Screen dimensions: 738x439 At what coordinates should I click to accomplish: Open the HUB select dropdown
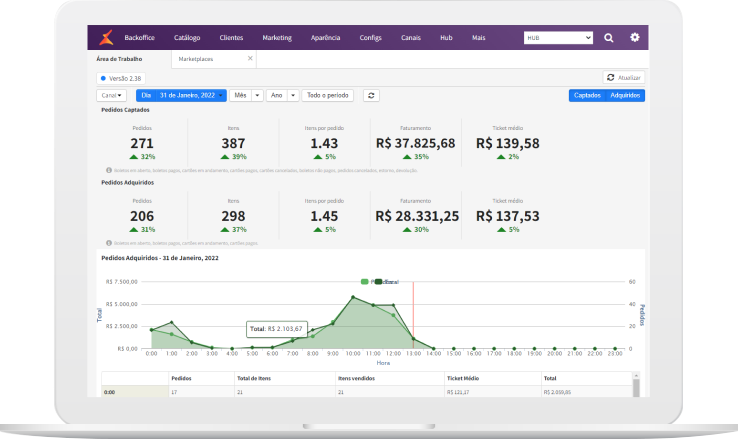558,38
